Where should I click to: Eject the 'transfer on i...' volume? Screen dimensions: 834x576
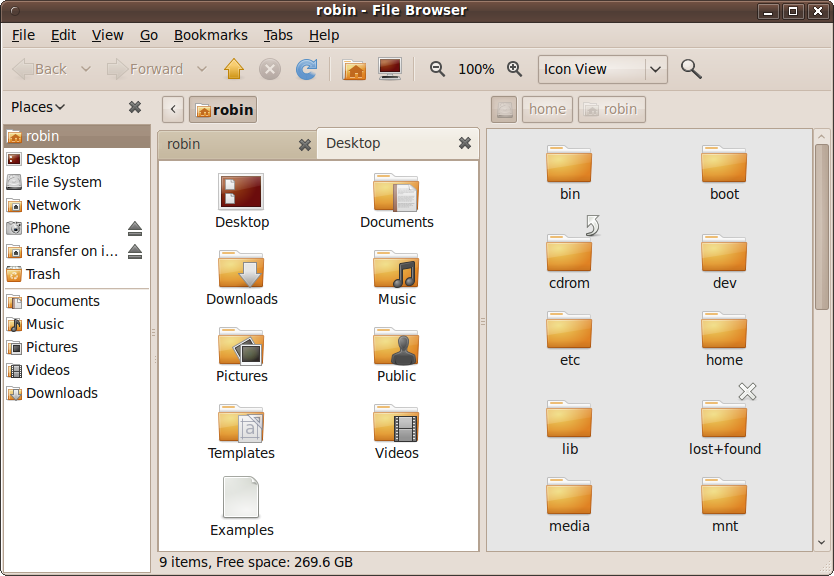pyautogui.click(x=132, y=251)
